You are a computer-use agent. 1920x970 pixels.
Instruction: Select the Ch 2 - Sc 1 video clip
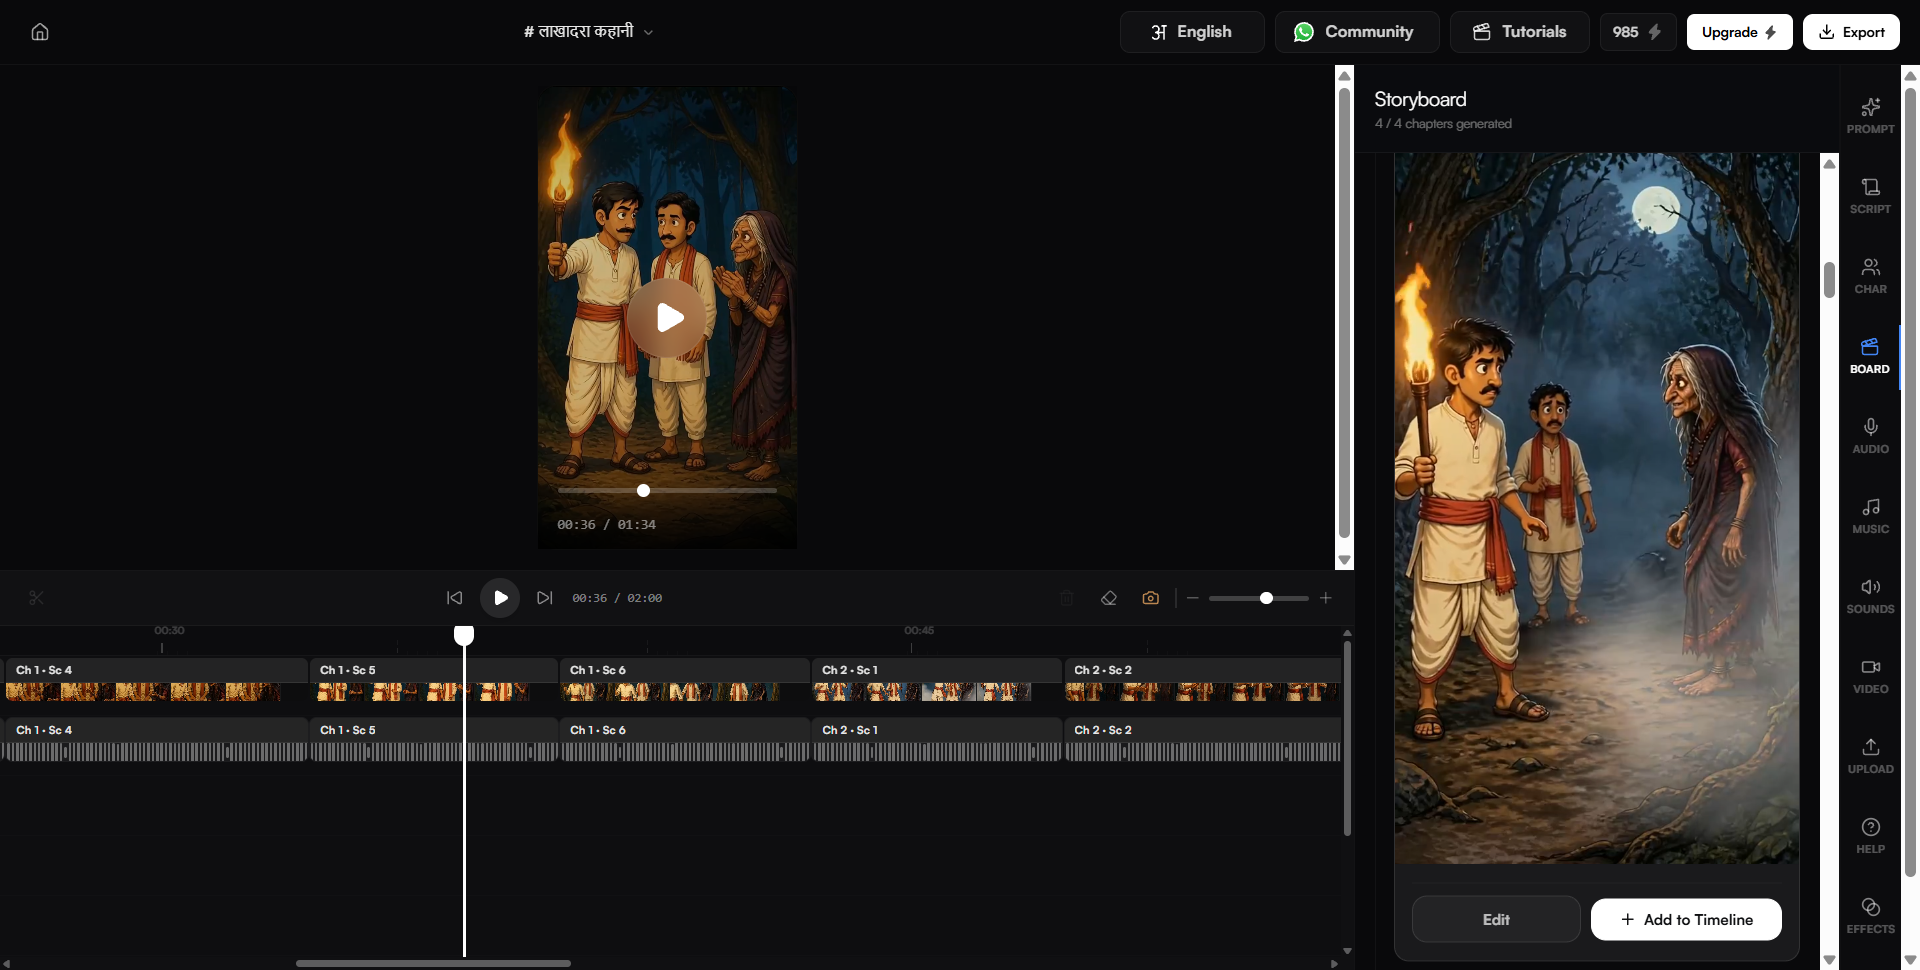(937, 681)
